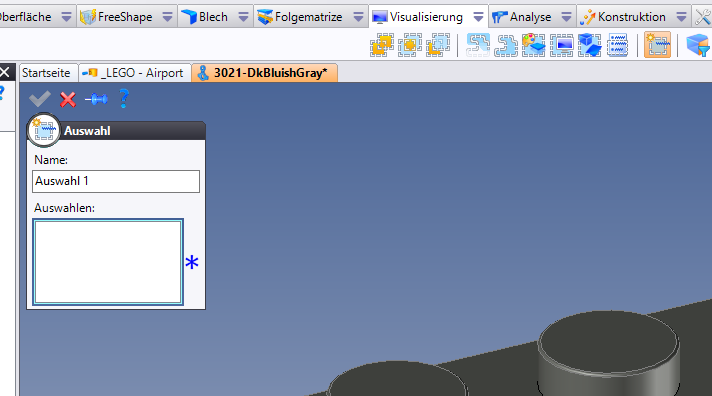
Task: Go to the Startseite tab
Action: click(46, 73)
